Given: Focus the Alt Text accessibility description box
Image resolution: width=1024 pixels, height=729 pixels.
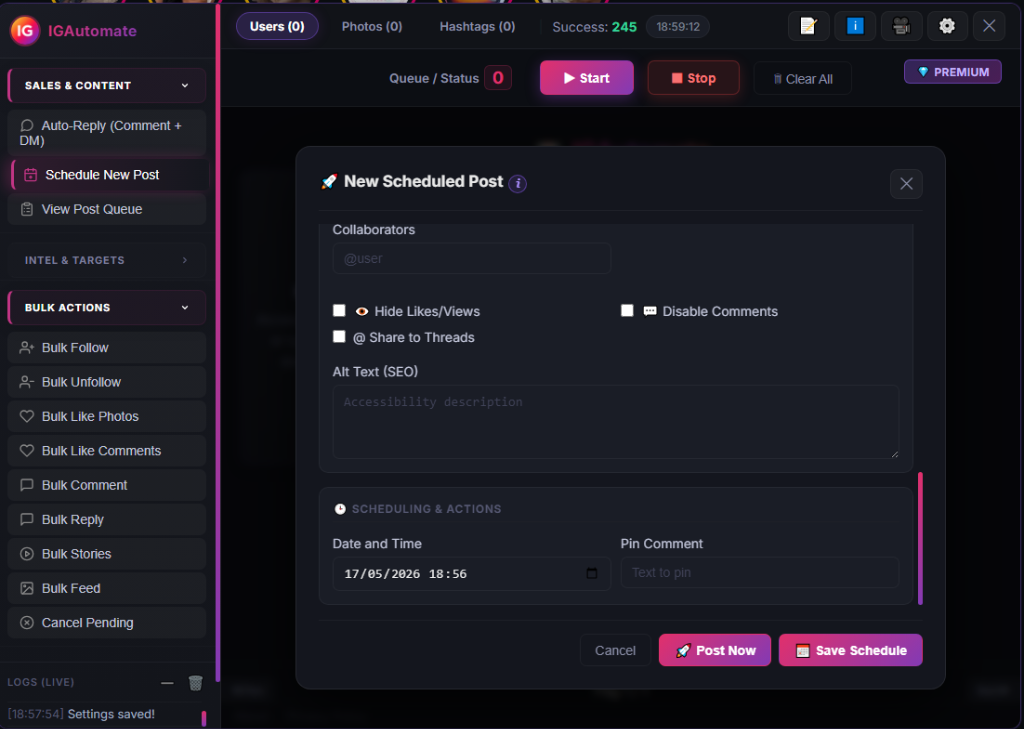Looking at the screenshot, I should [616, 421].
